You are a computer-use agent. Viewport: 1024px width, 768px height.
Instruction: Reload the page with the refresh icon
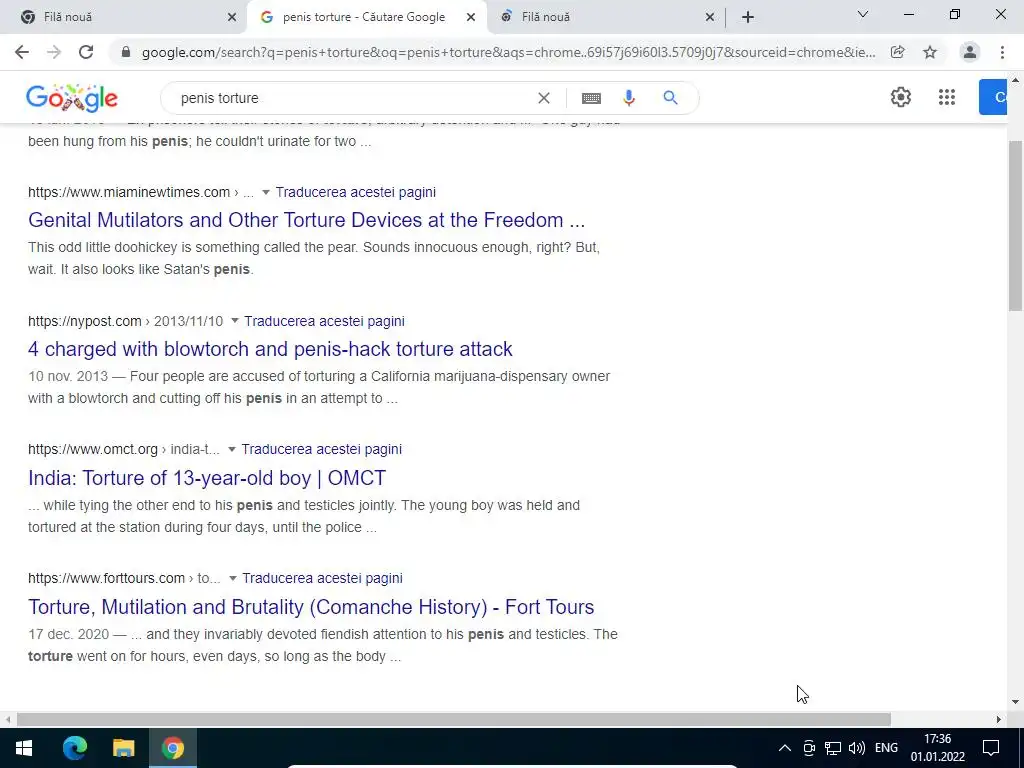[86, 52]
